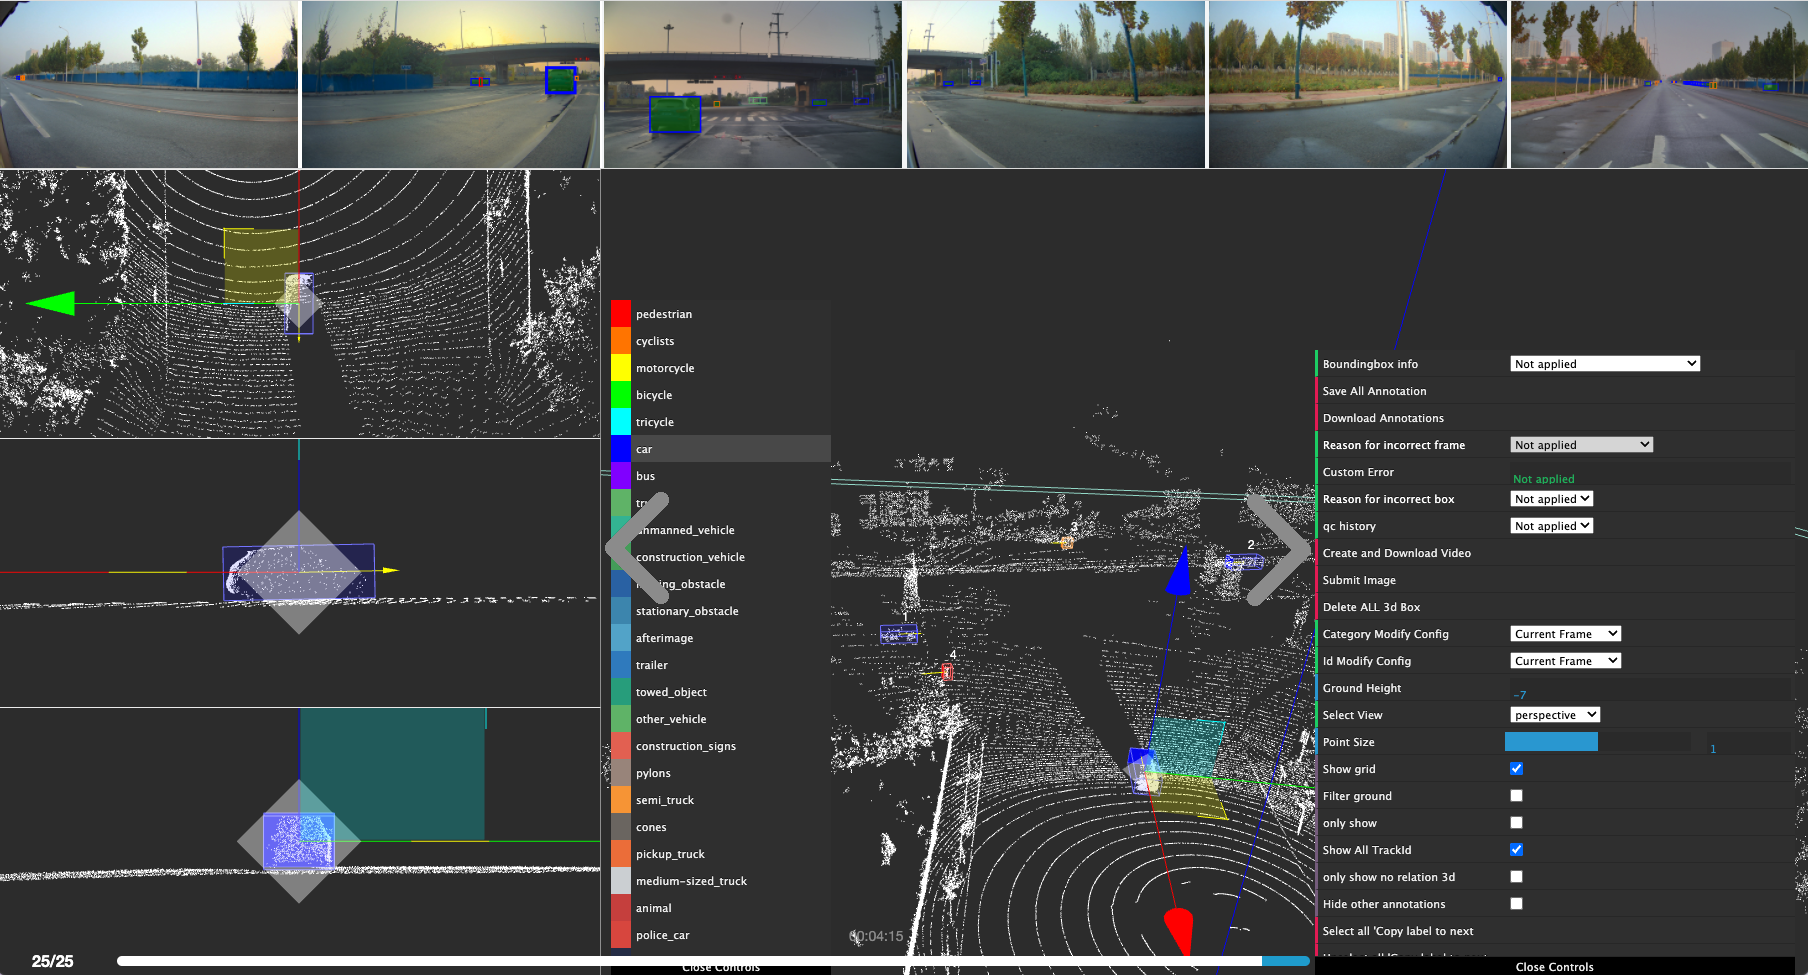Click the yellow arrow in side view

389,570
